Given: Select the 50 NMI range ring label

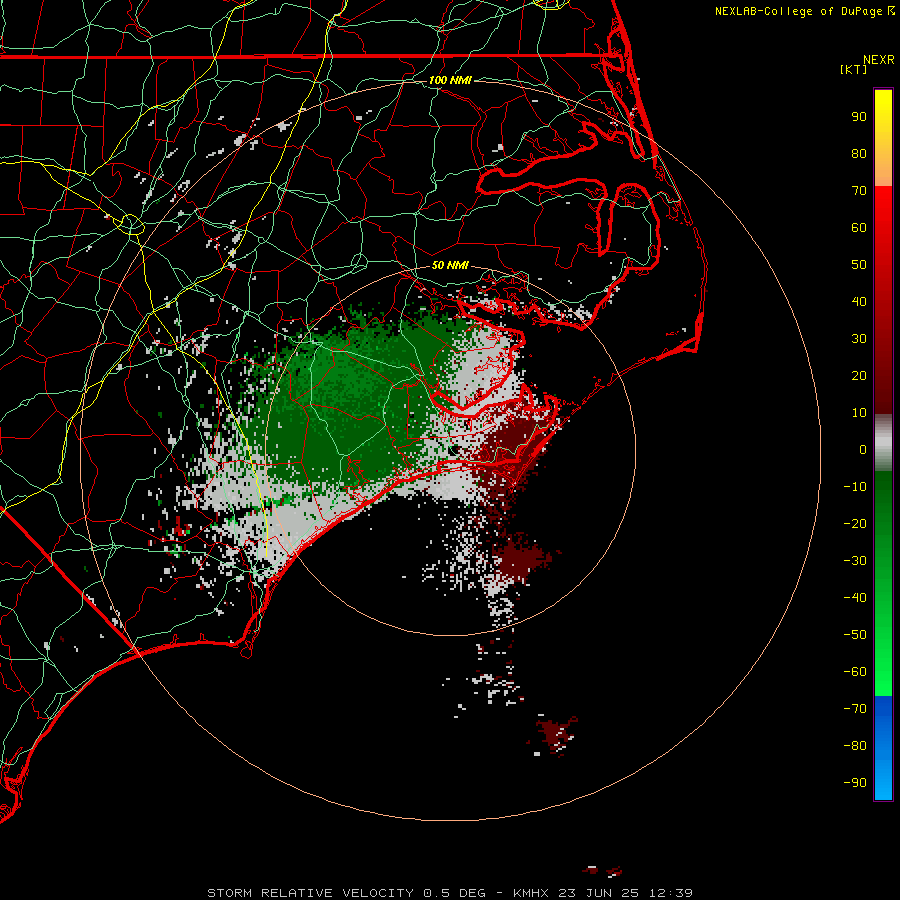Looking at the screenshot, I should (450, 265).
